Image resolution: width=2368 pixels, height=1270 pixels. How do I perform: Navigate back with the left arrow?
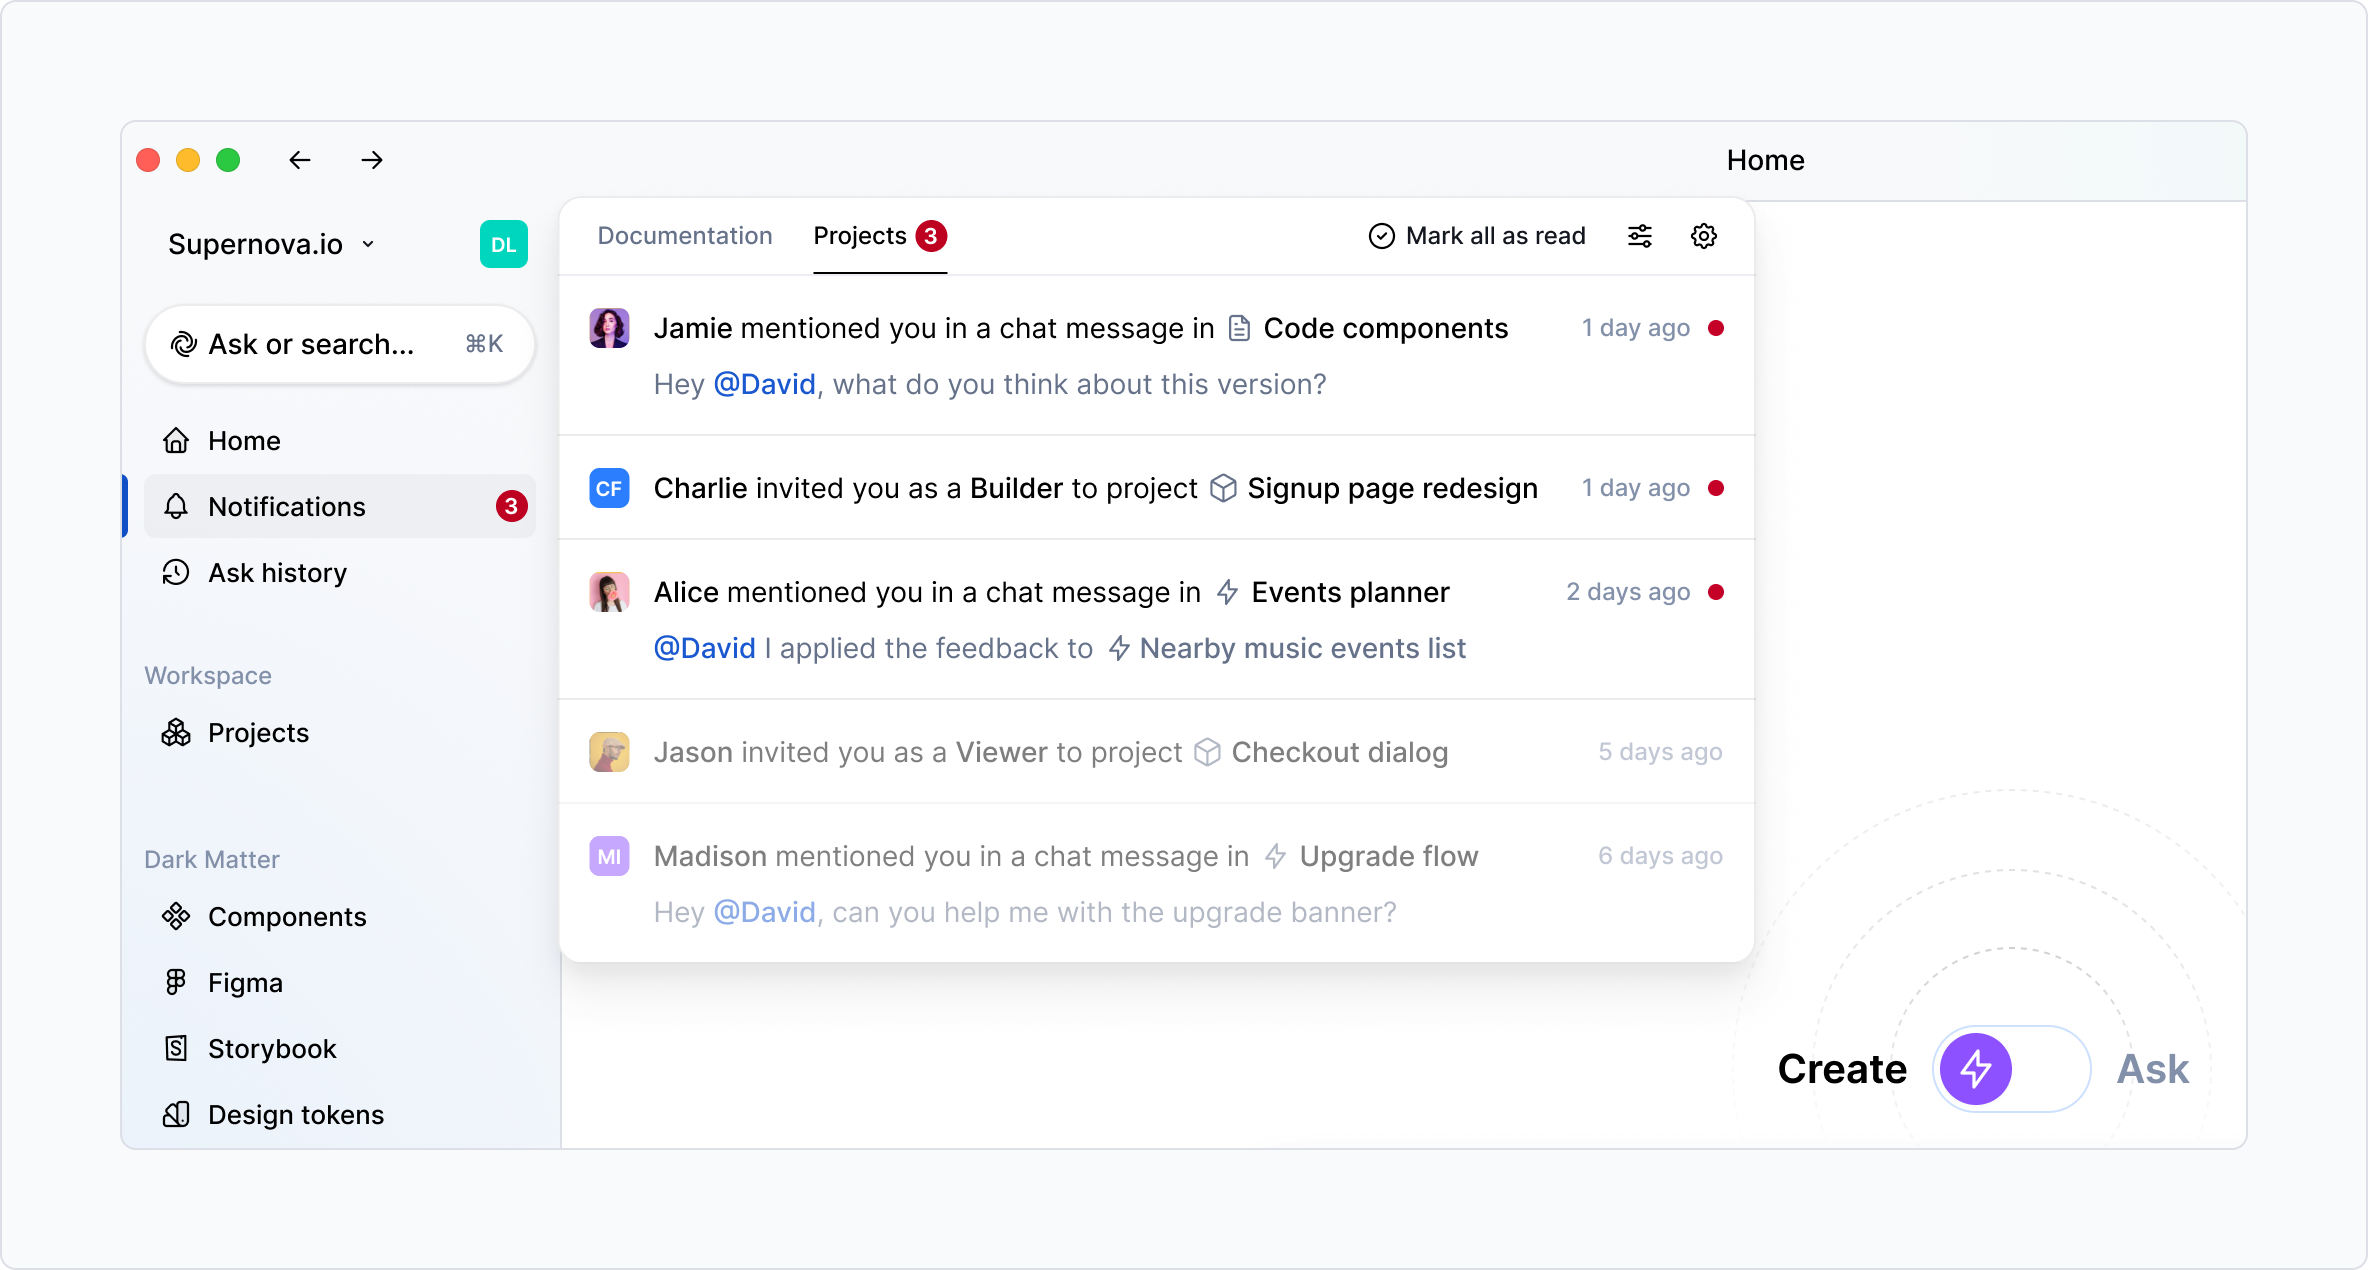[299, 160]
